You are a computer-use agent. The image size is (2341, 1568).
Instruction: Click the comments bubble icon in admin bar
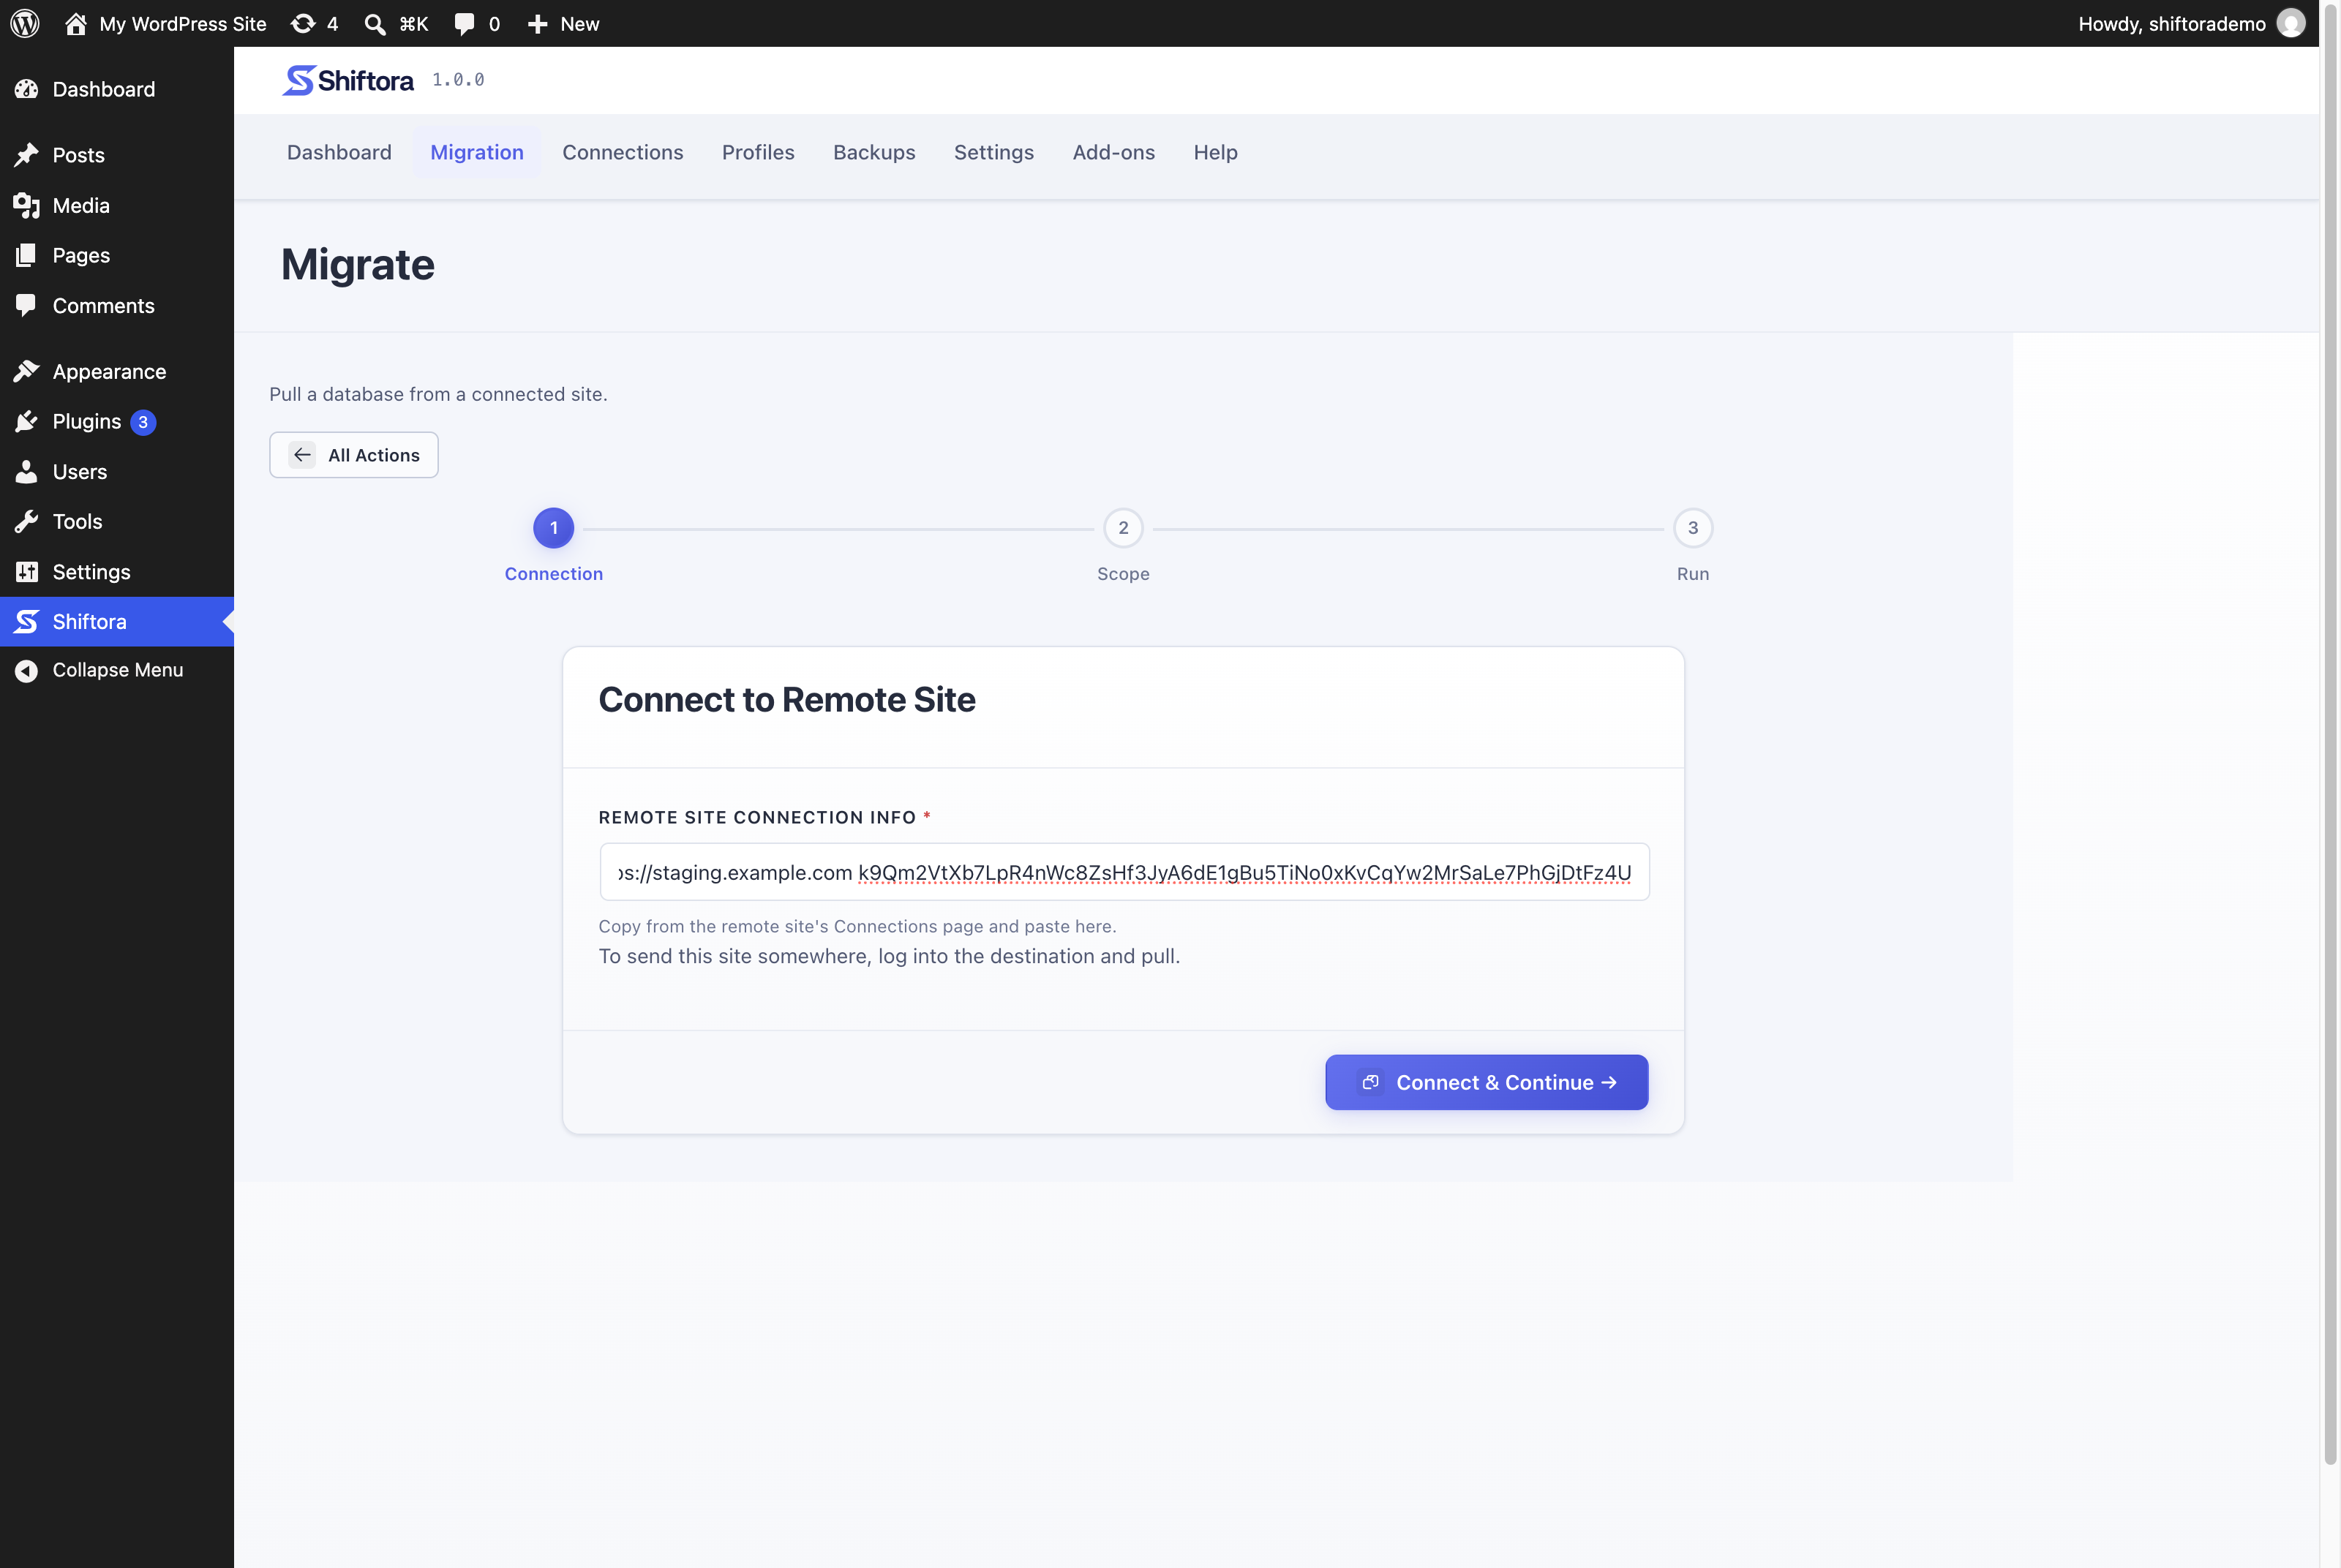tap(464, 24)
